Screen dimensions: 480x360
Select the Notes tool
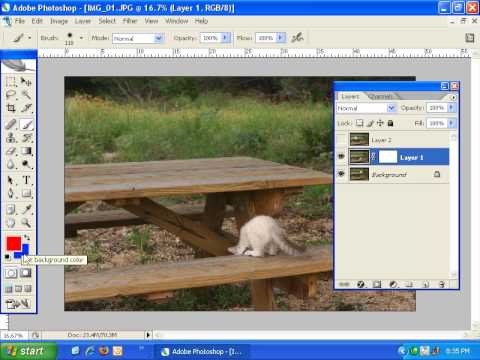pyautogui.click(x=11, y=209)
